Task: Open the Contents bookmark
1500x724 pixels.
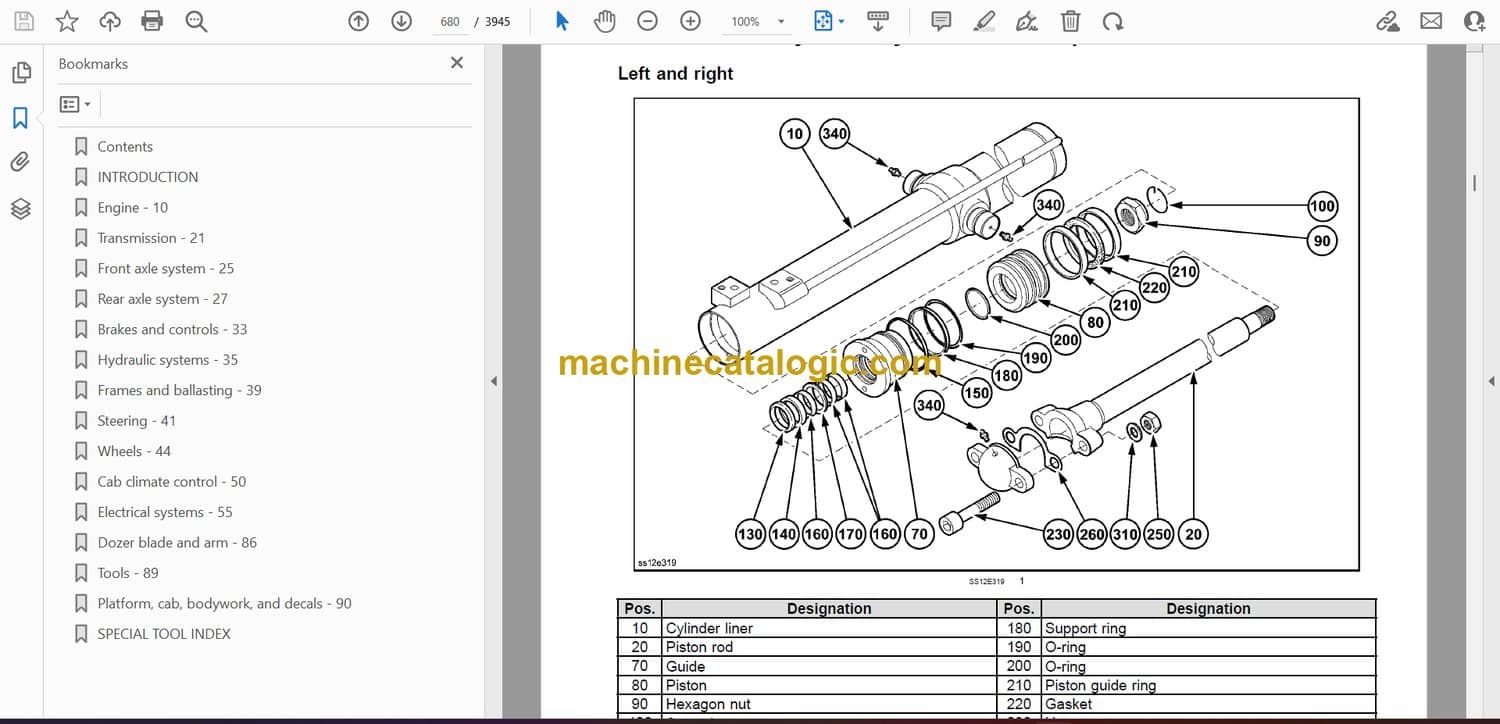Action: pyautogui.click(x=125, y=146)
